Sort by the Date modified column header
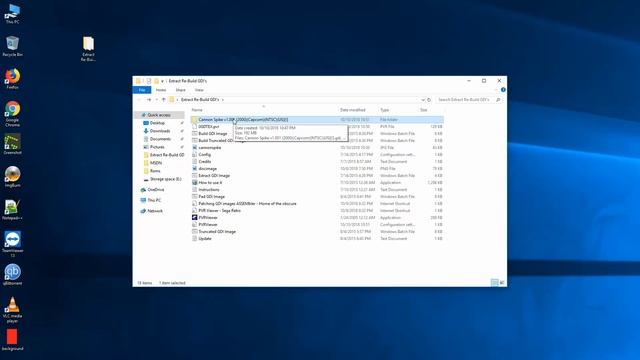640x360 pixels. pos(353,110)
